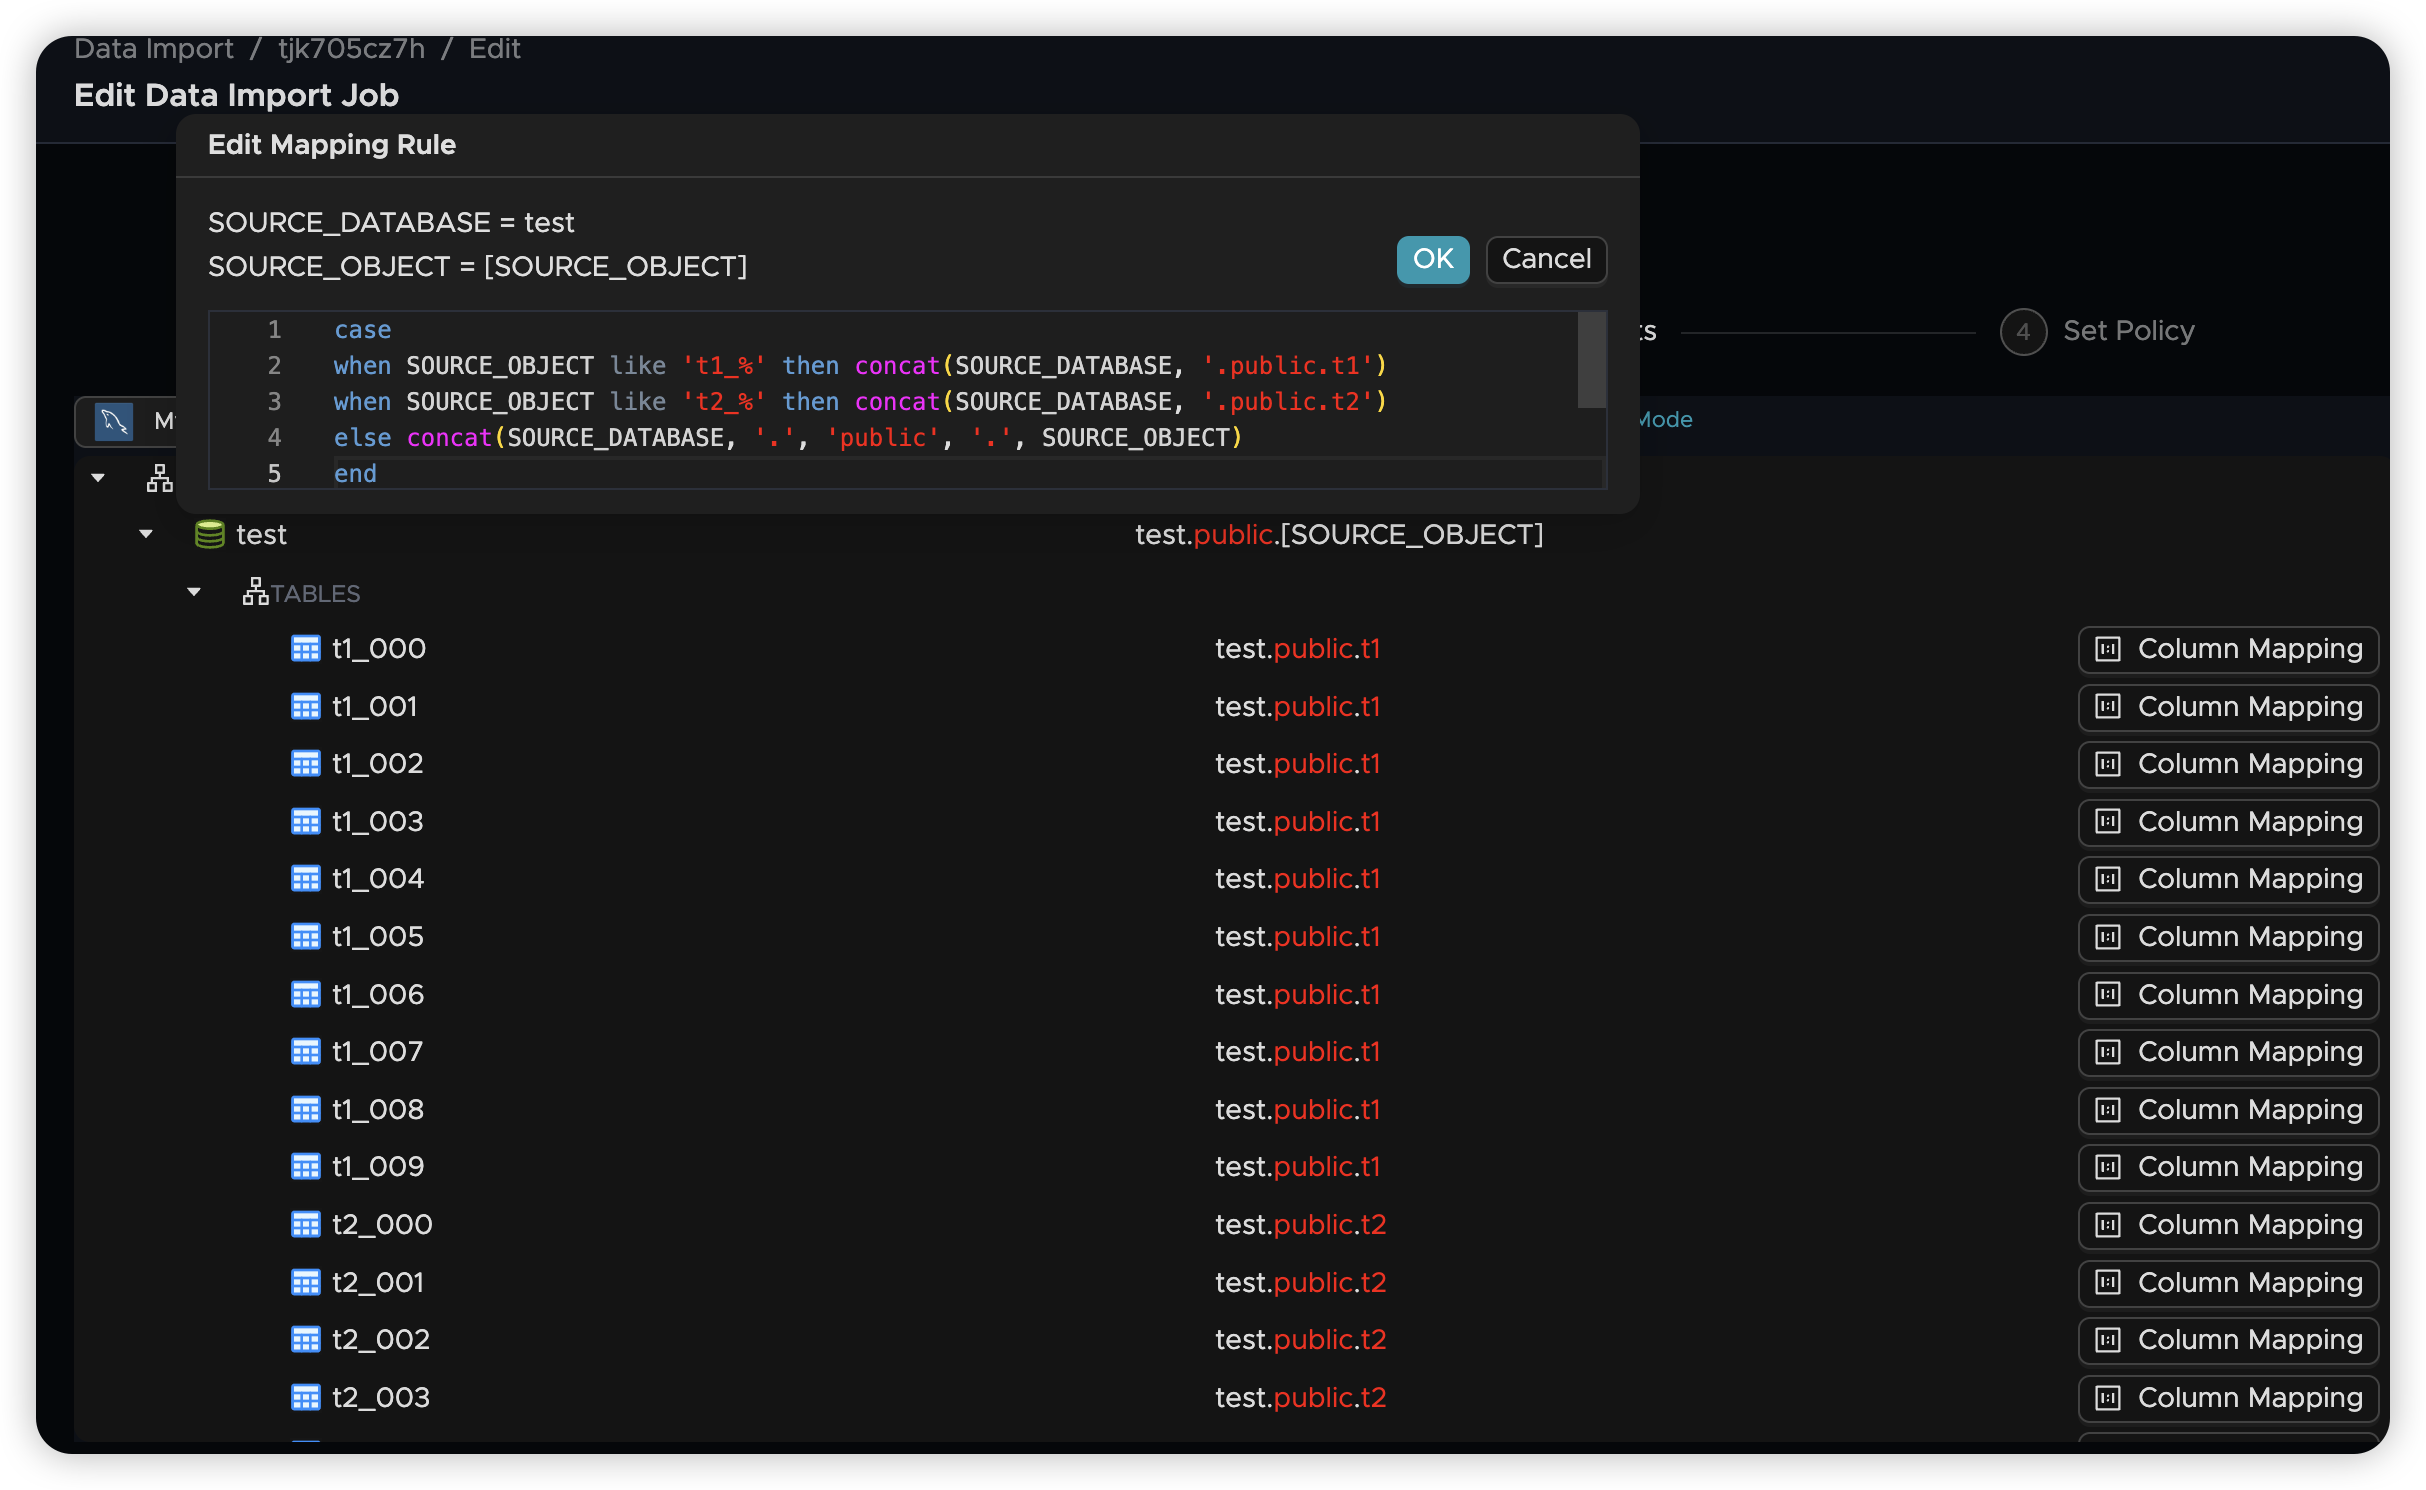Click the table icon for t1_009
Image resolution: width=2426 pixels, height=1490 pixels.
[305, 1167]
